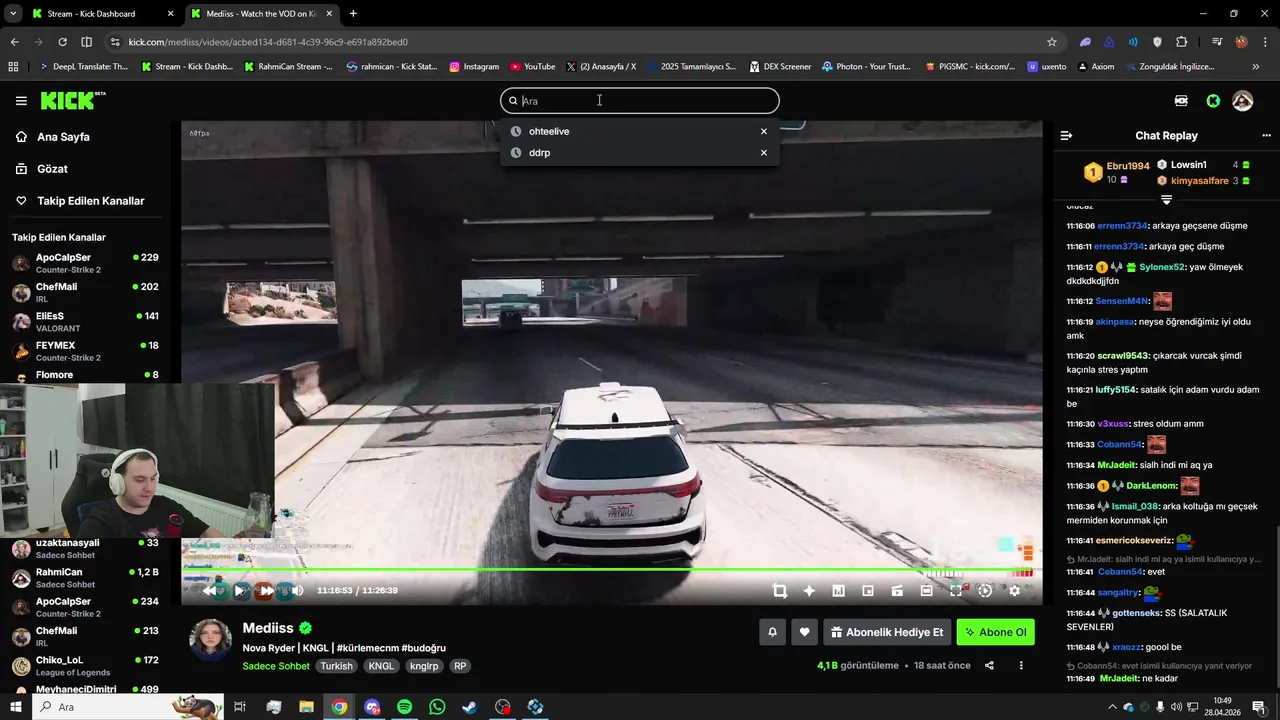The width and height of the screenshot is (1280, 720).
Task: Reload the current page
Action: [x=62, y=42]
